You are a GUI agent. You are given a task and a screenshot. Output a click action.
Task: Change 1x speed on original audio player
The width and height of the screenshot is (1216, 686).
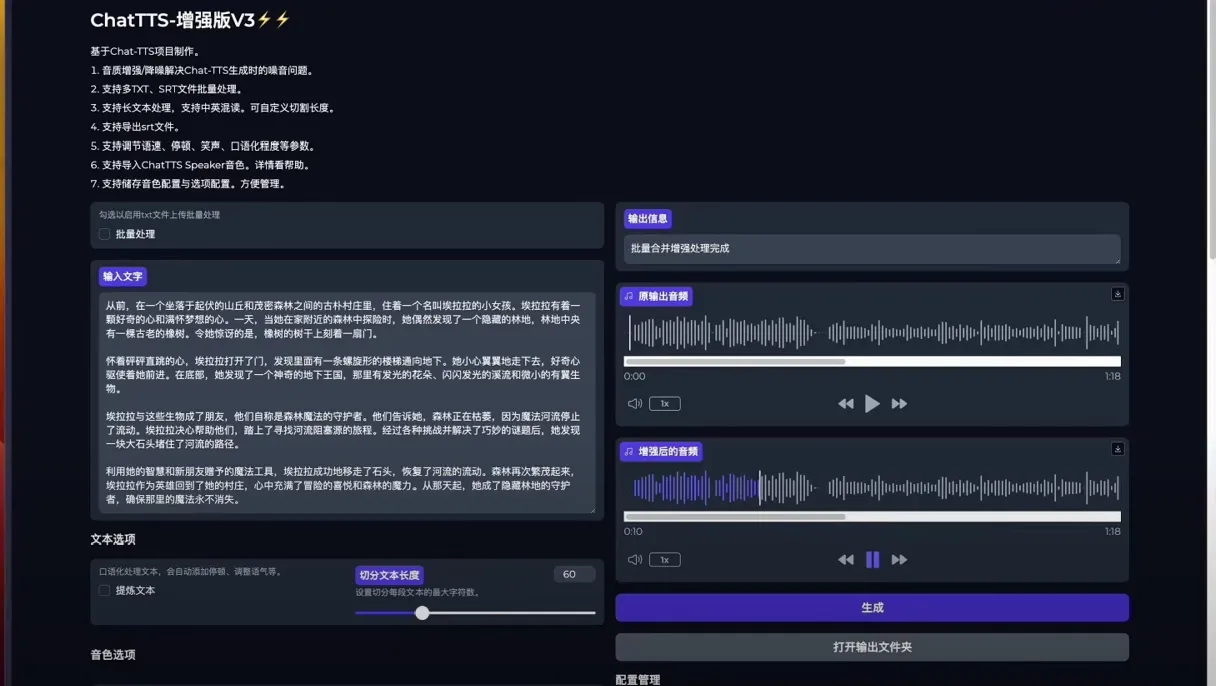[665, 404]
